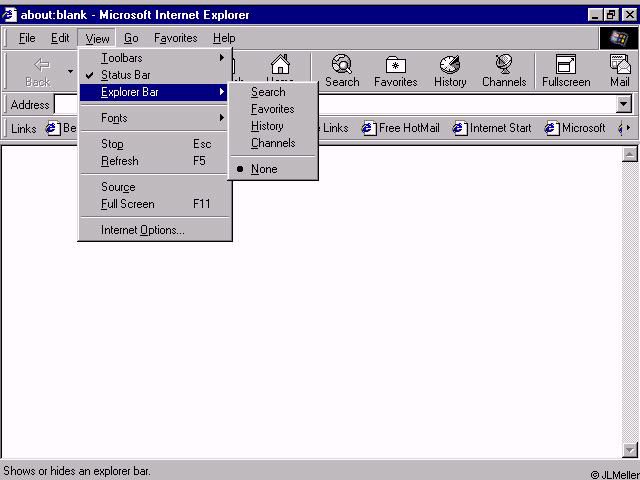Click the Free HotMail link text
Image resolution: width=640 pixels, height=480 pixels.
(409, 128)
